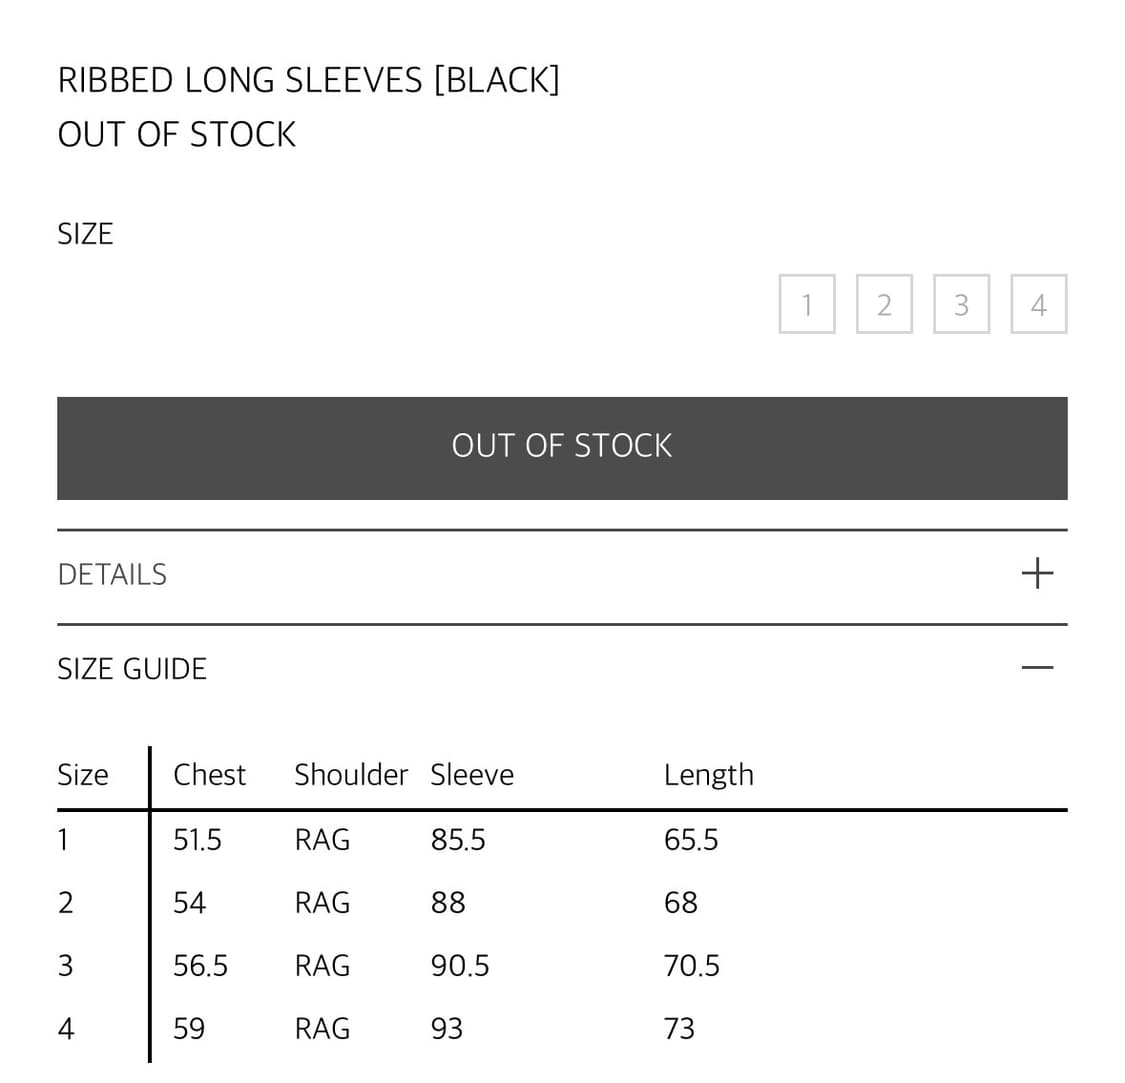1125x1083 pixels.
Task: Click the 88 sleeve measurement for size 2
Action: pyautogui.click(x=448, y=902)
